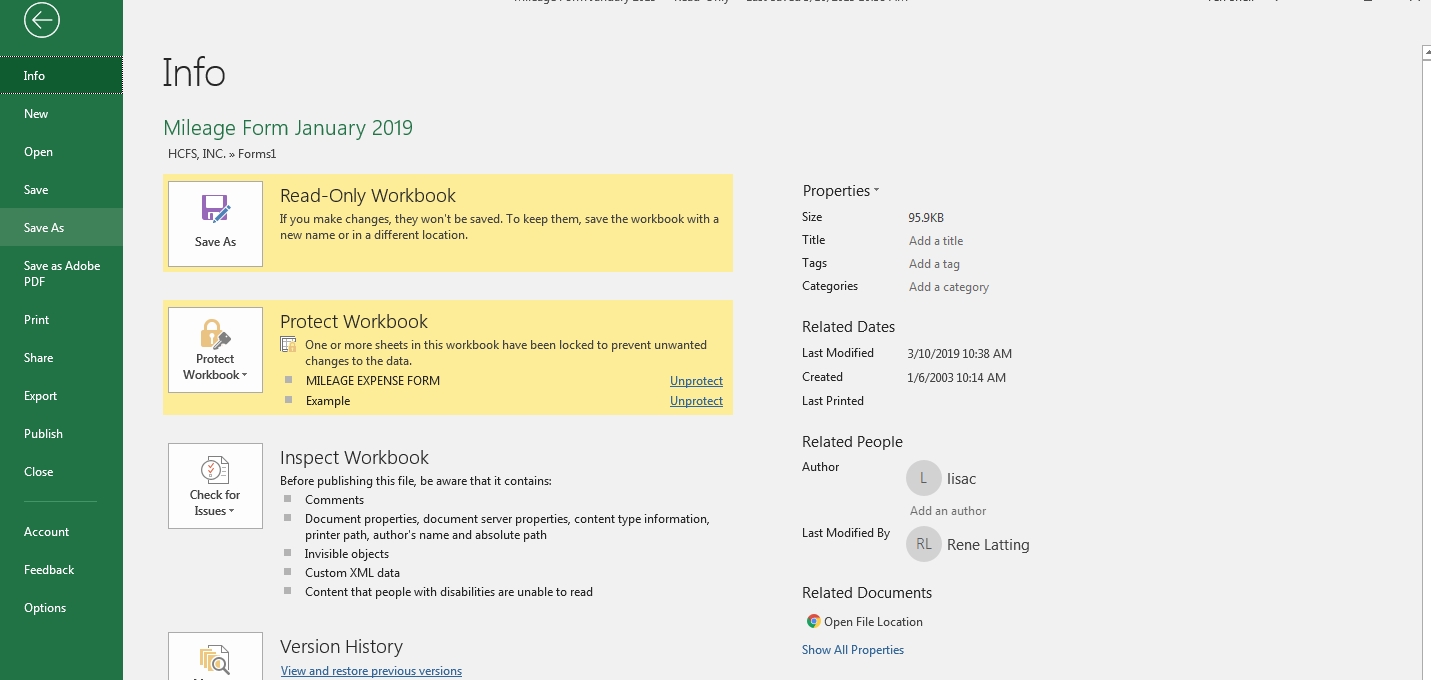This screenshot has height=680, width=1431.
Task: Click Show All Properties link
Action: 852,650
